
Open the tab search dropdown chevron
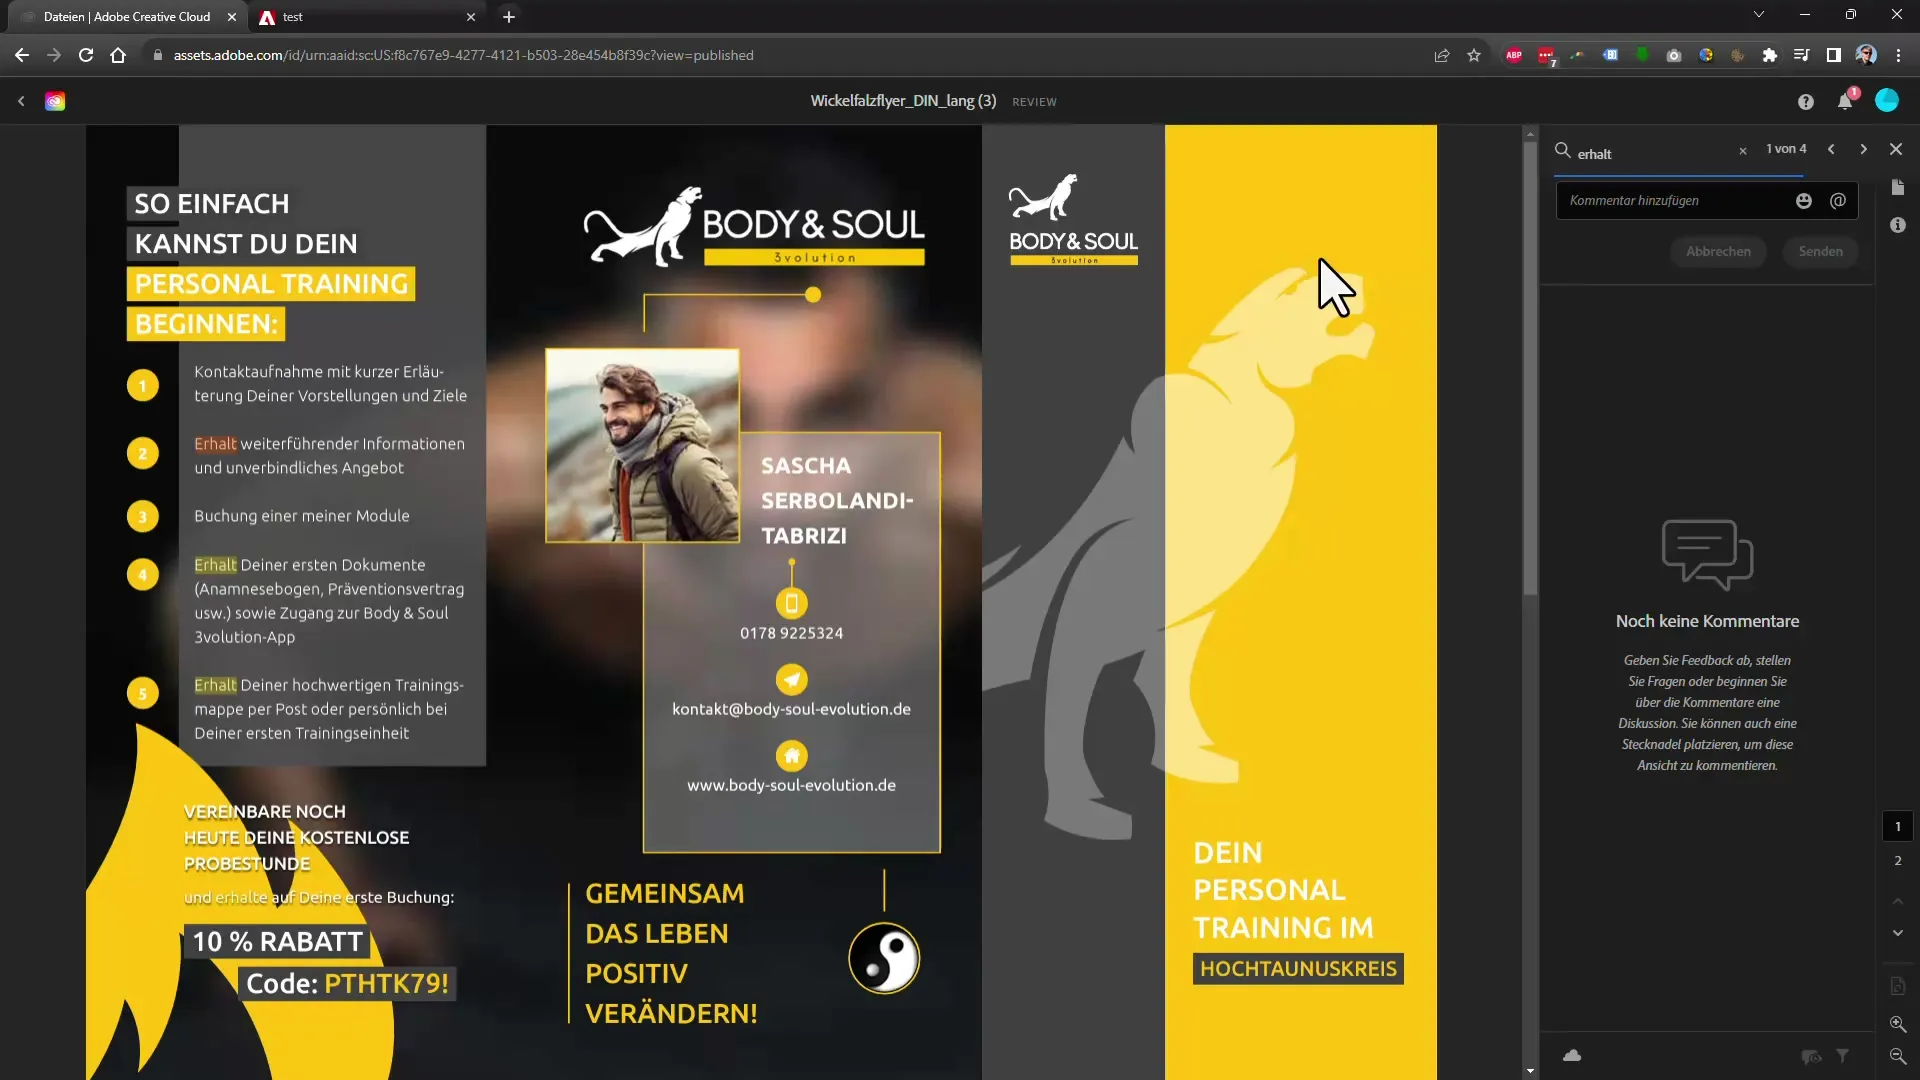[1759, 15]
